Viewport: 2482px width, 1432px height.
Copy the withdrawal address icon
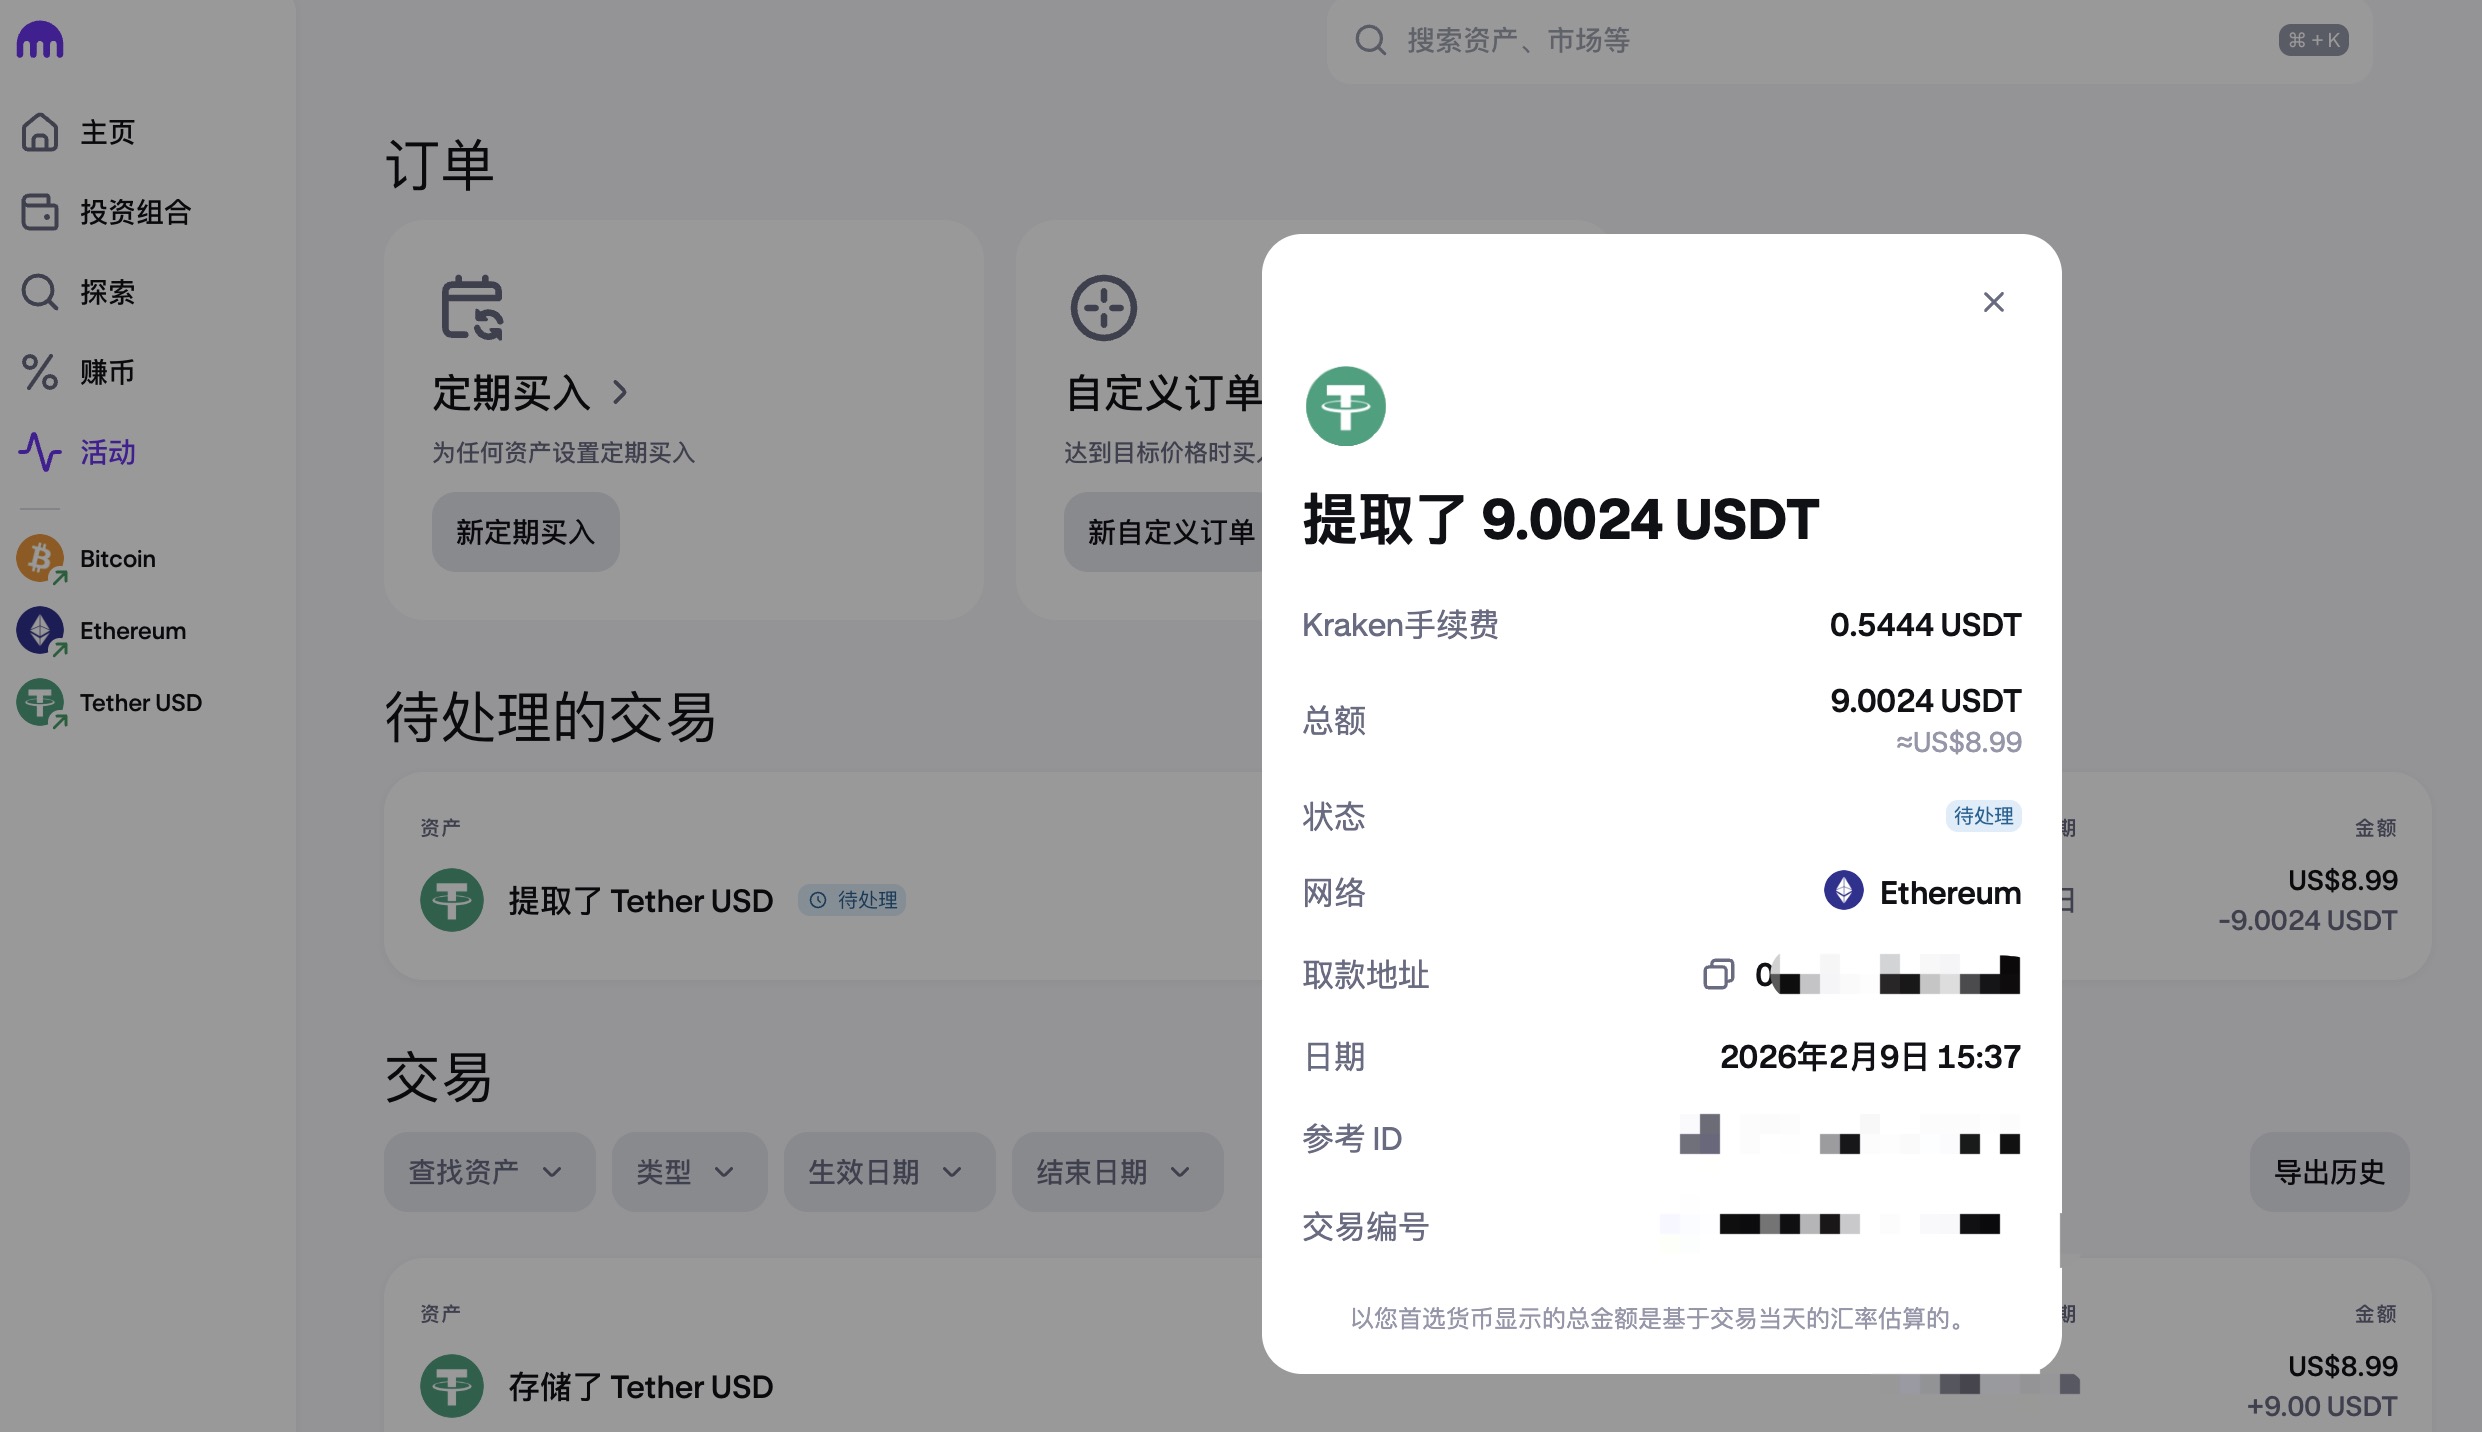point(1718,974)
